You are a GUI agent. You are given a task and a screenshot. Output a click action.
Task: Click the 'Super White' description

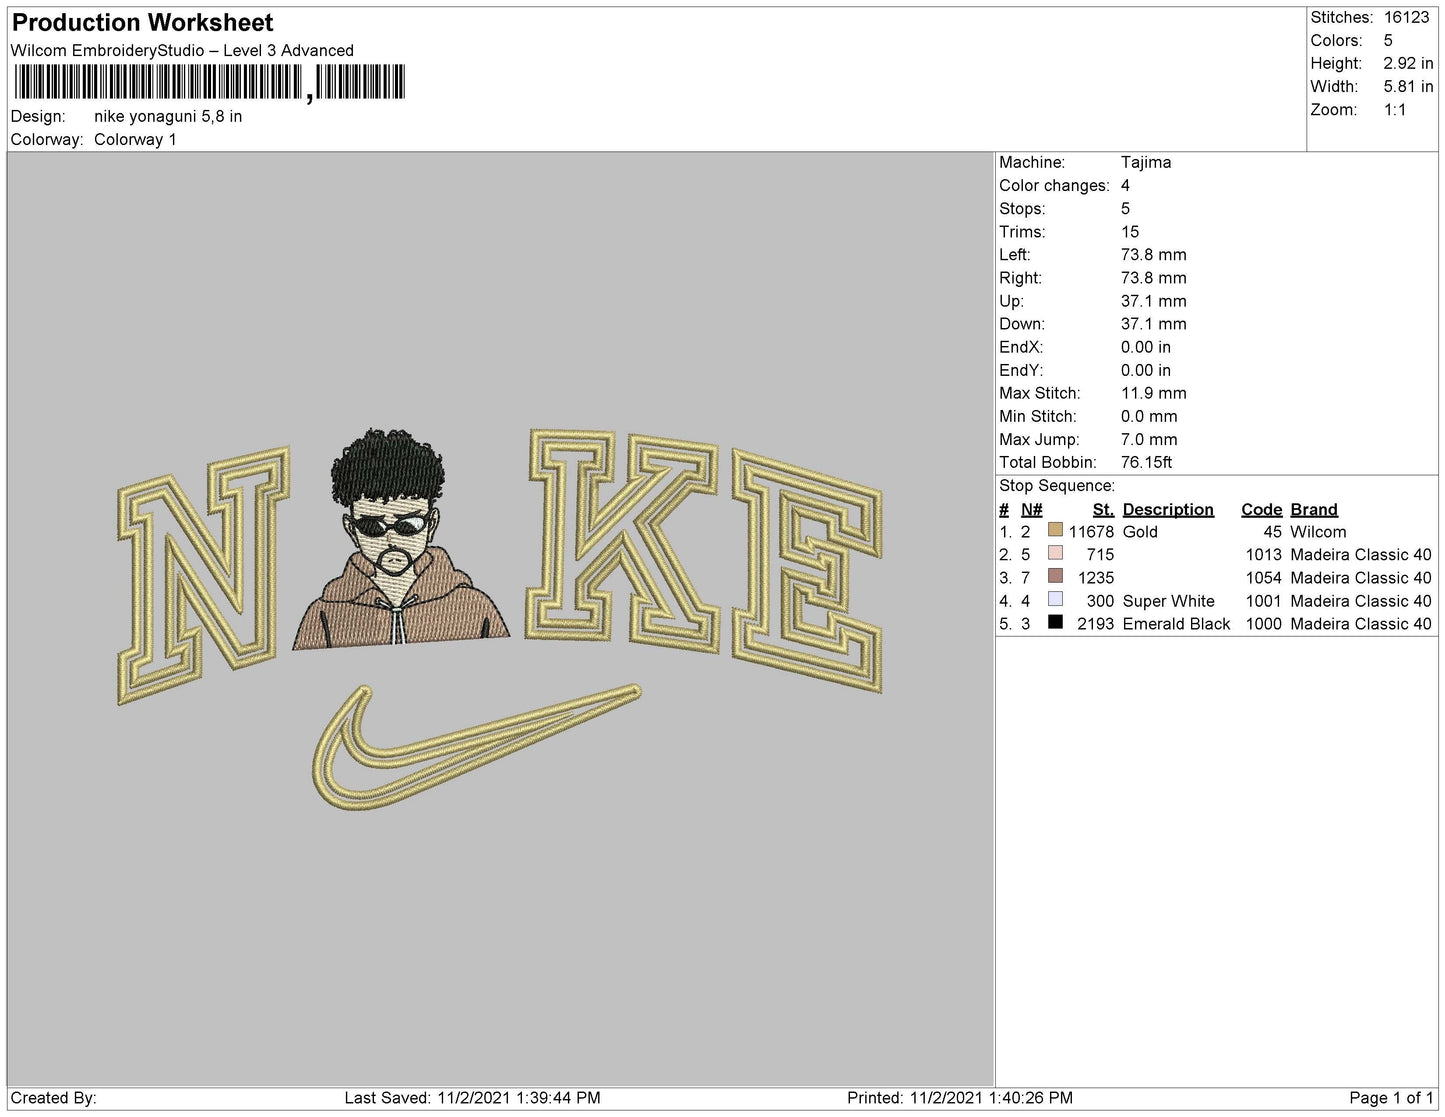pos(1169,601)
